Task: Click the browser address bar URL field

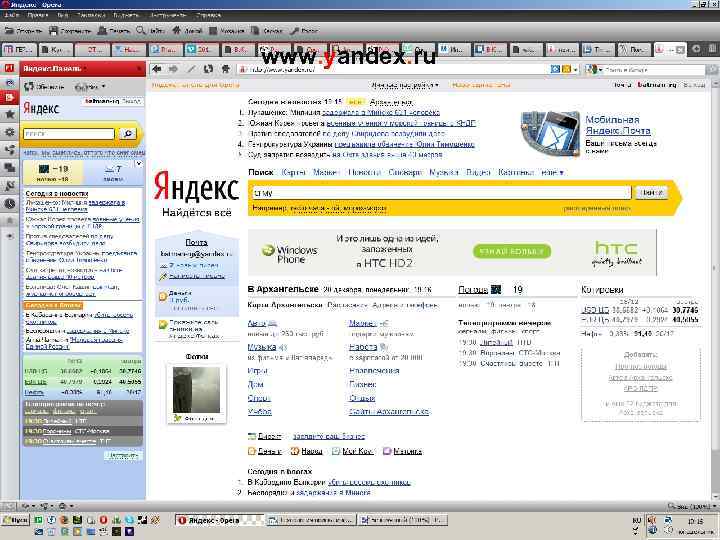Action: point(394,69)
